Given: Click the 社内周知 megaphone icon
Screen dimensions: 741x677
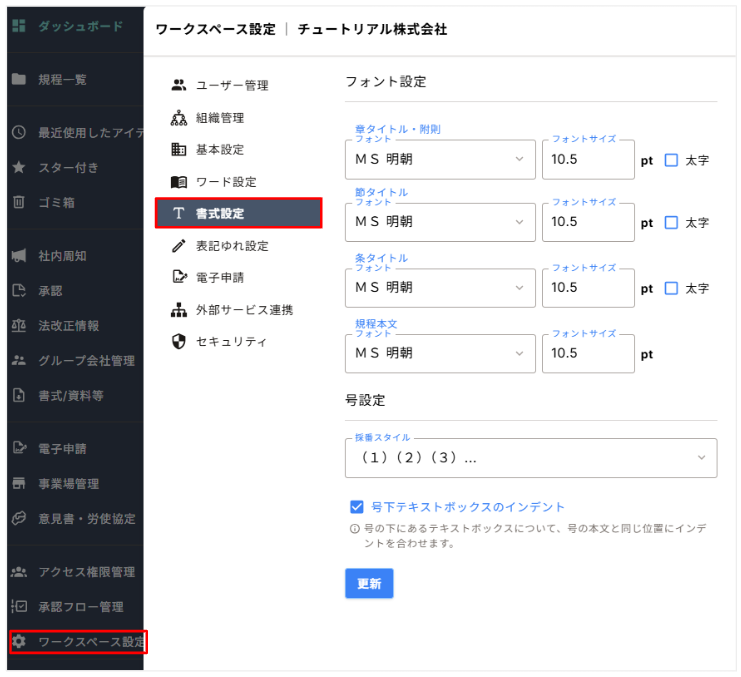Looking at the screenshot, I should pyautogui.click(x=18, y=256).
